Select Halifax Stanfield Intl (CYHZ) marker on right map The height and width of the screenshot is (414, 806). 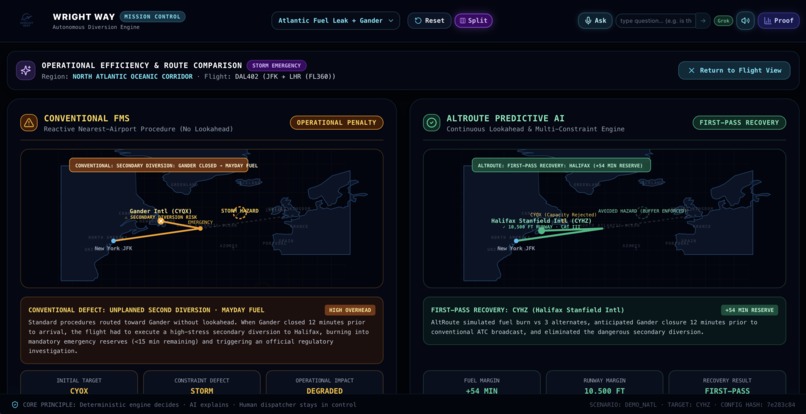[x=541, y=230]
